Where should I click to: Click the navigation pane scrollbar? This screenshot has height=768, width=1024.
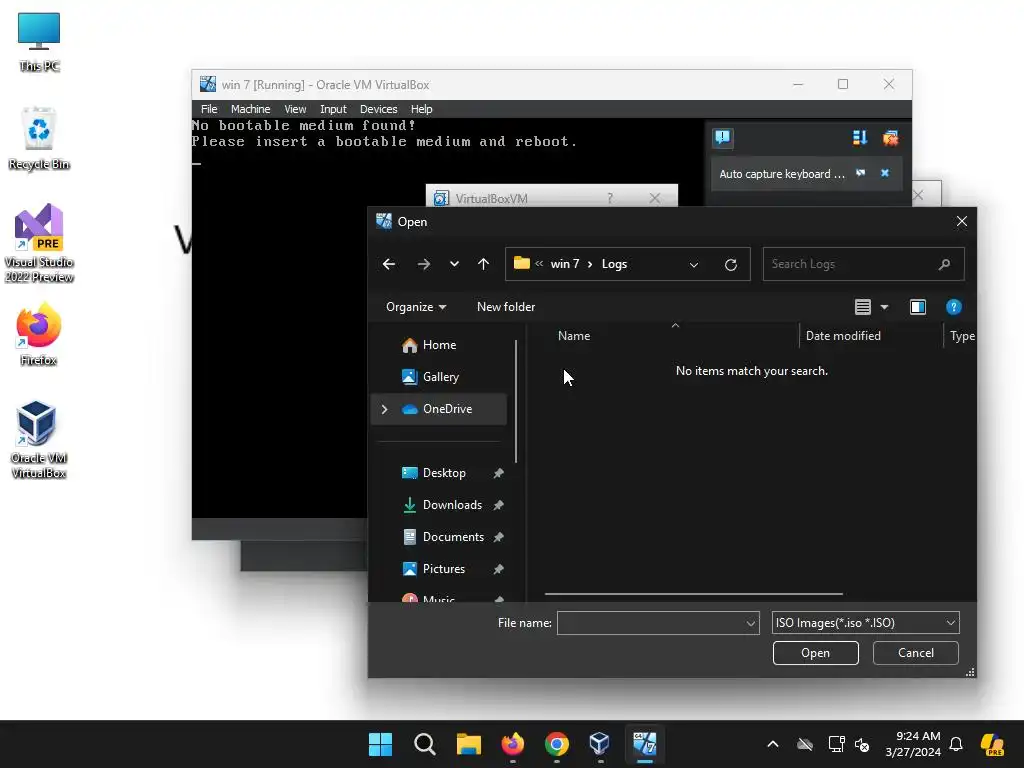tap(516, 401)
